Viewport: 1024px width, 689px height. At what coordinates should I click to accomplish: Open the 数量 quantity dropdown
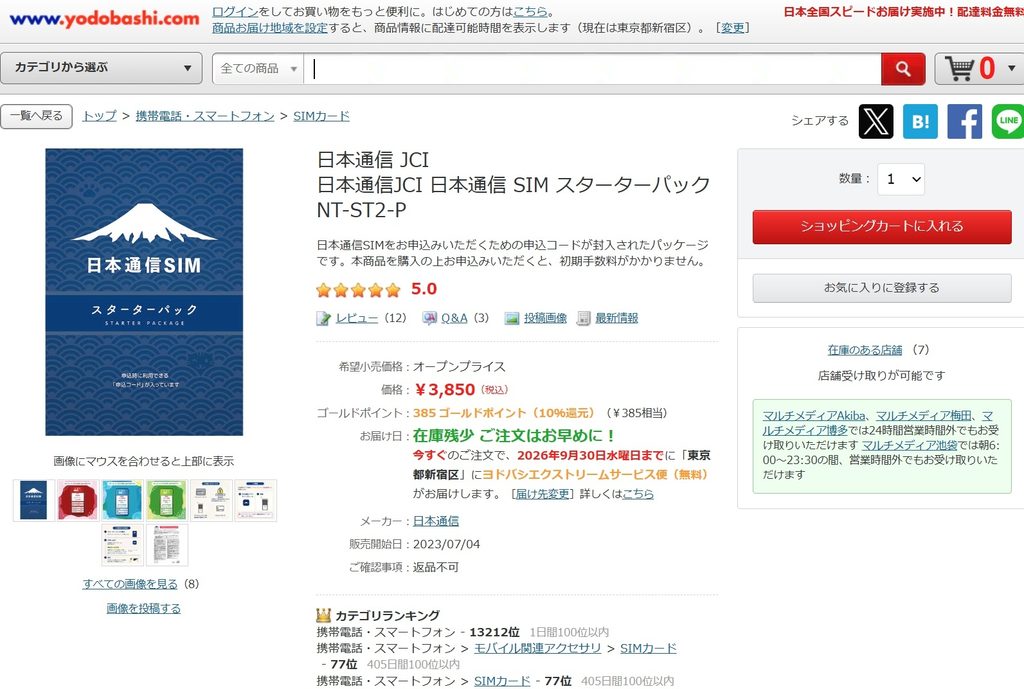coord(901,179)
